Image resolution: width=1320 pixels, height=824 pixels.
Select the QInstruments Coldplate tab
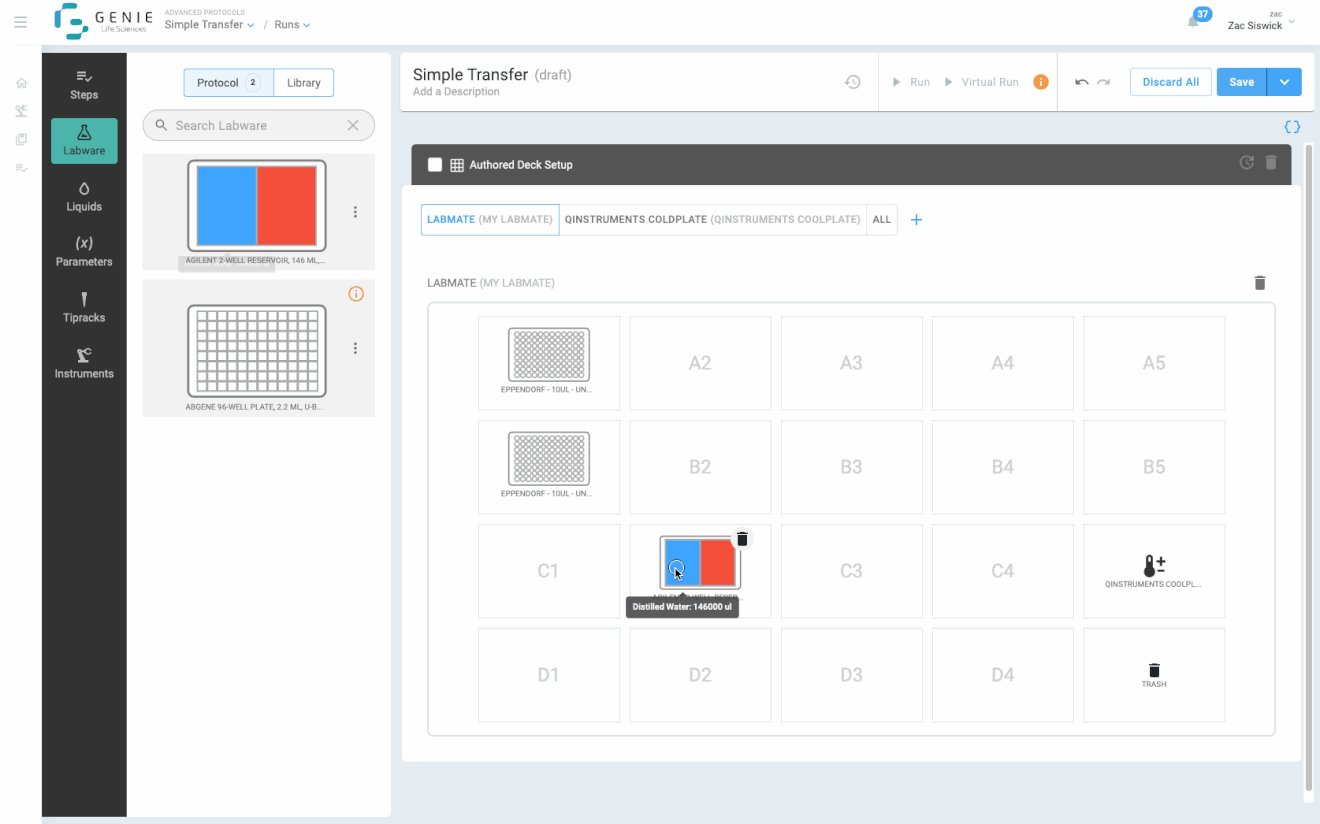[712, 220]
